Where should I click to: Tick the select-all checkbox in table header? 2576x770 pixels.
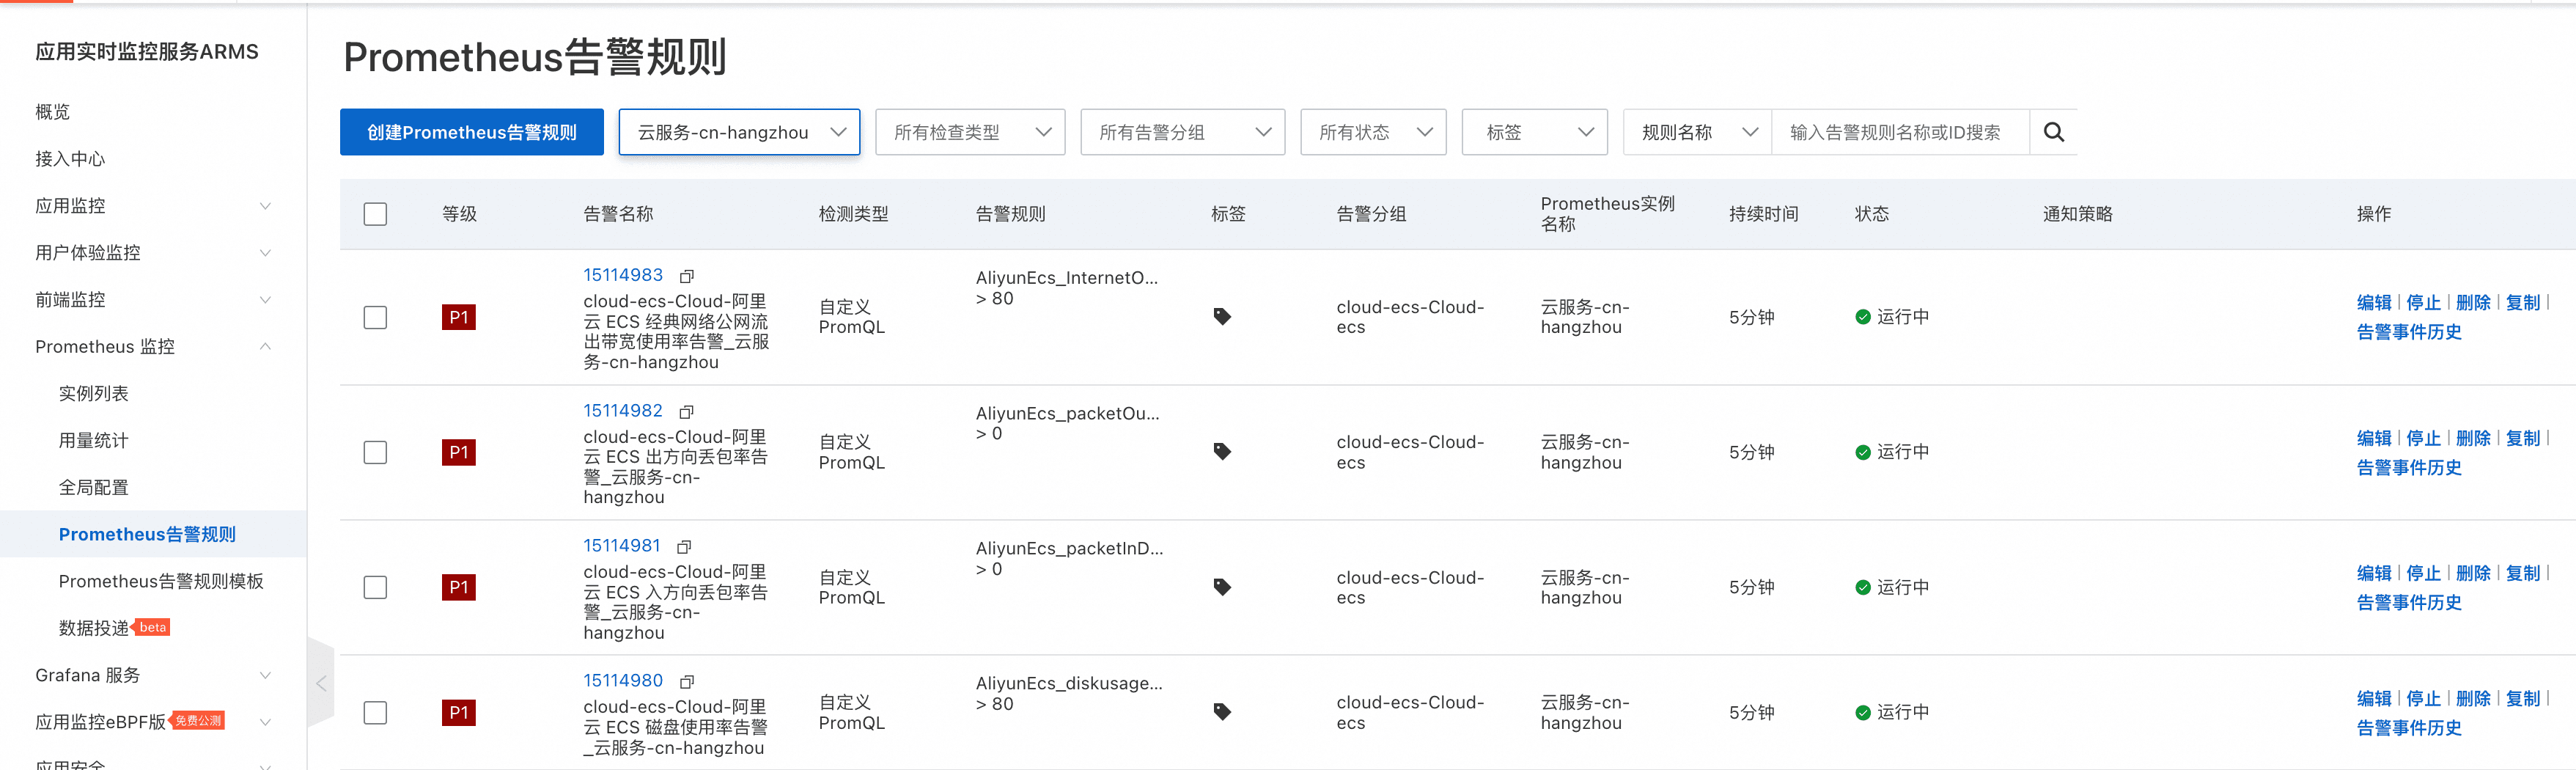pyautogui.click(x=375, y=214)
